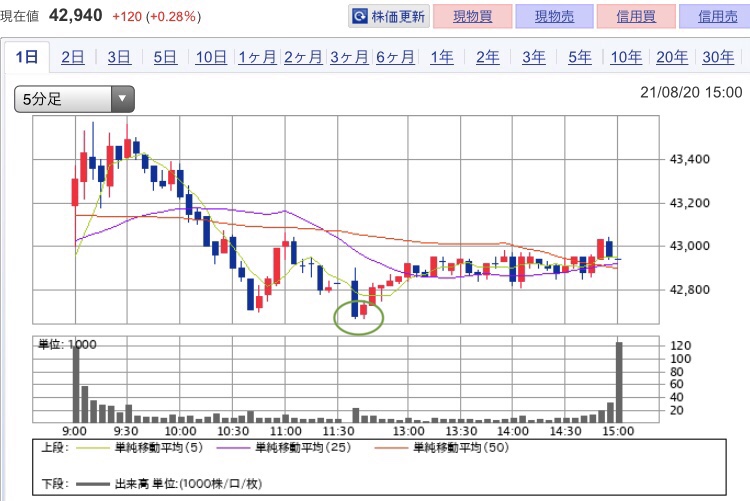This screenshot has height=501, width=750.
Task: Show the 1ヶ月 chart
Action: (257, 57)
